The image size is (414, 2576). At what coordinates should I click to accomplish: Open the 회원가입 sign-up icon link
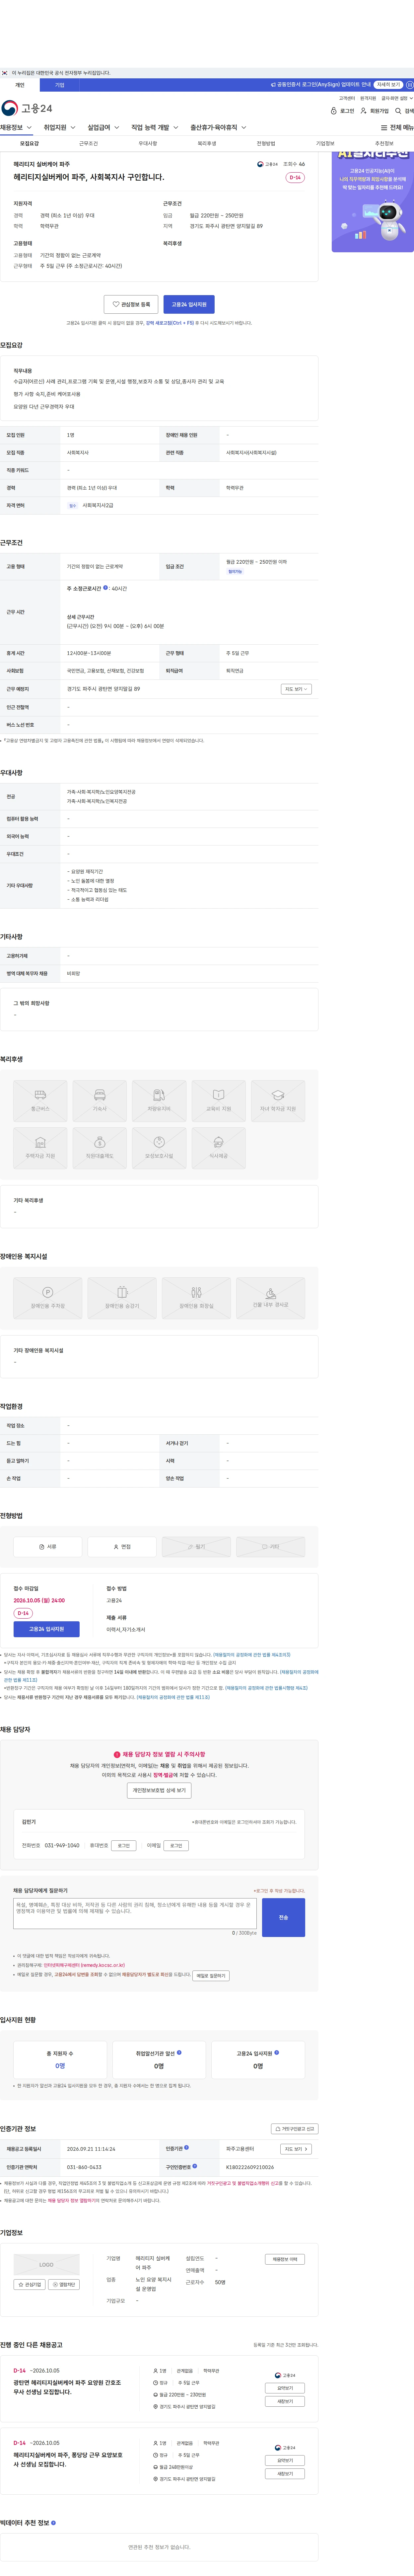375,111
